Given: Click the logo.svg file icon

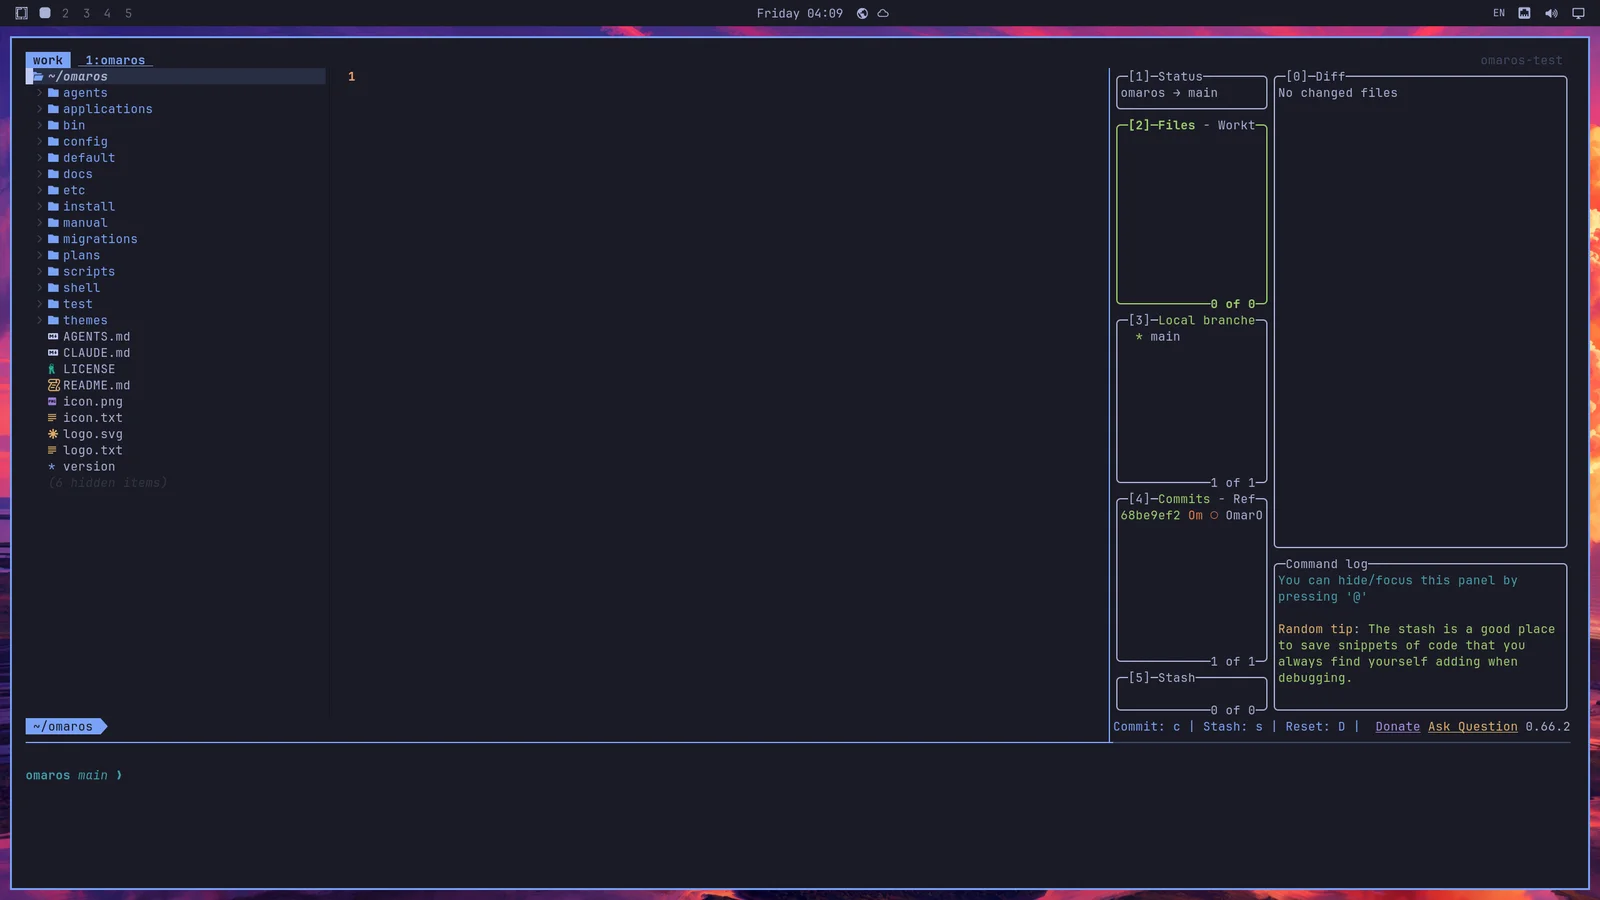Looking at the screenshot, I should coord(53,434).
